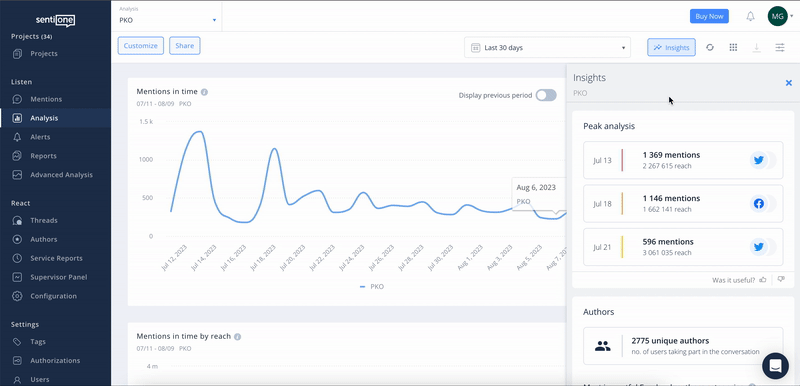
Task: Open the filter sliders icon
Action: click(780, 47)
